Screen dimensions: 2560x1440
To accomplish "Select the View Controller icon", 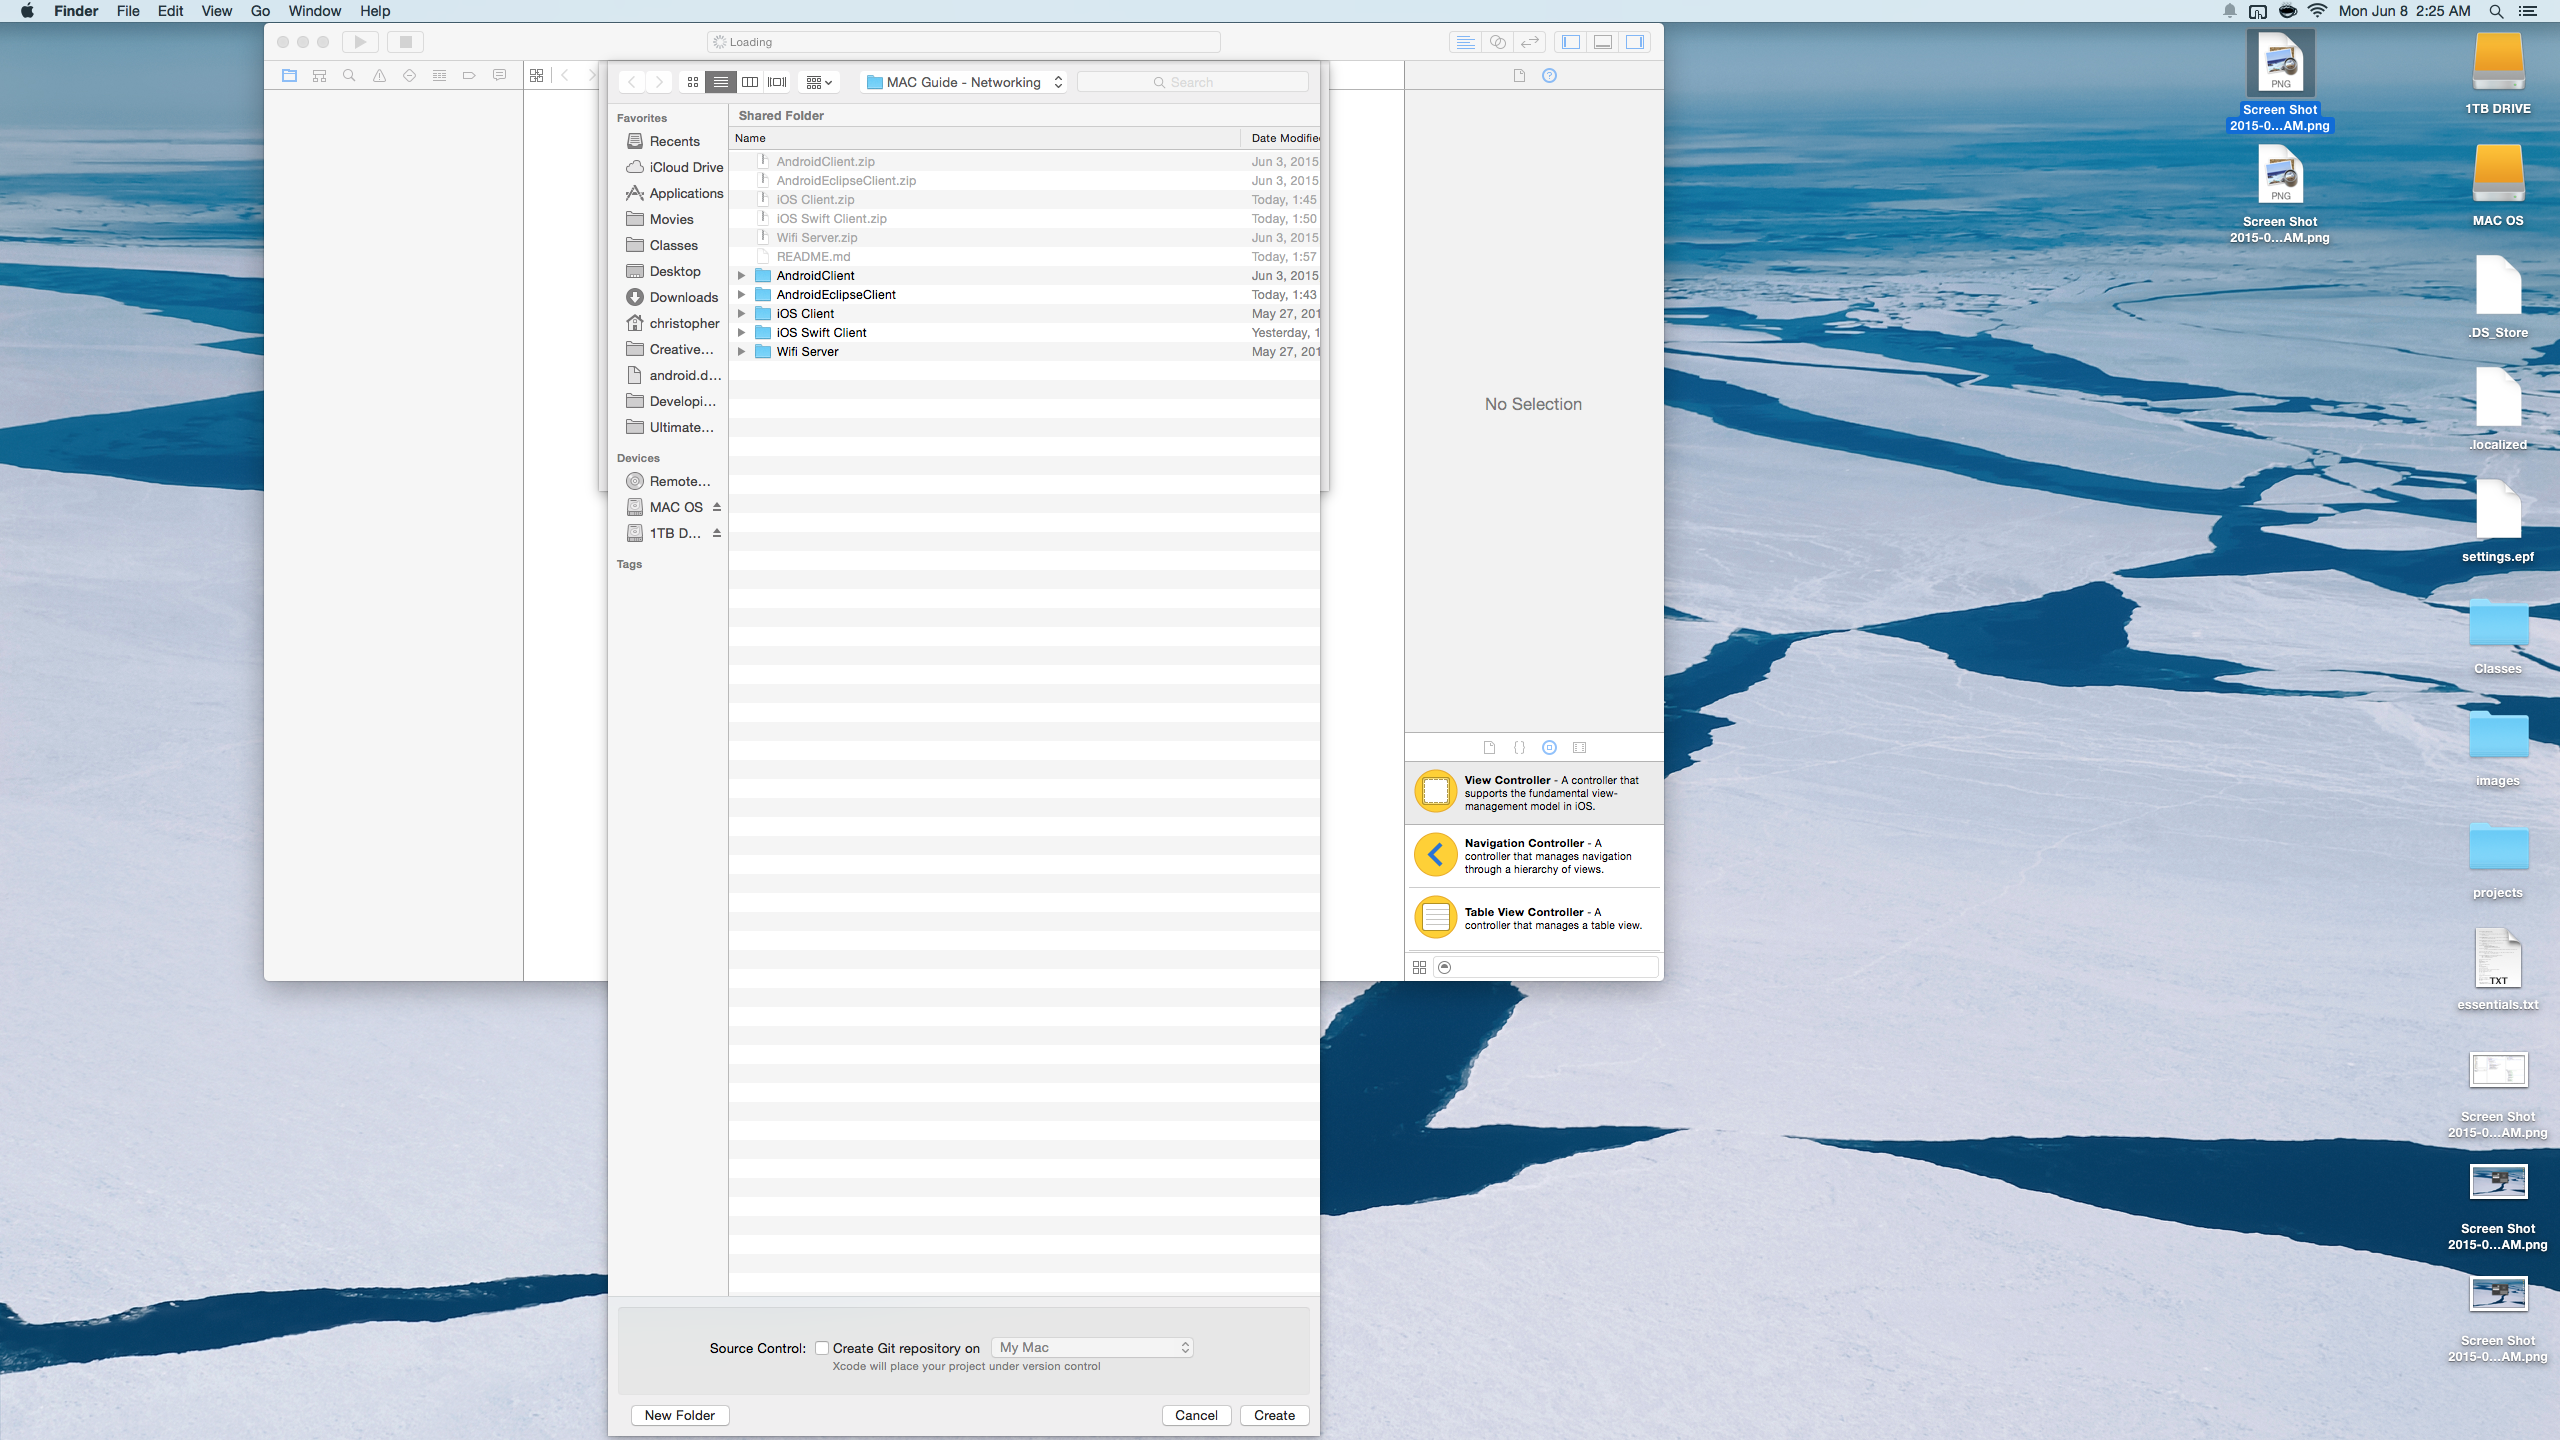I will pyautogui.click(x=1436, y=791).
